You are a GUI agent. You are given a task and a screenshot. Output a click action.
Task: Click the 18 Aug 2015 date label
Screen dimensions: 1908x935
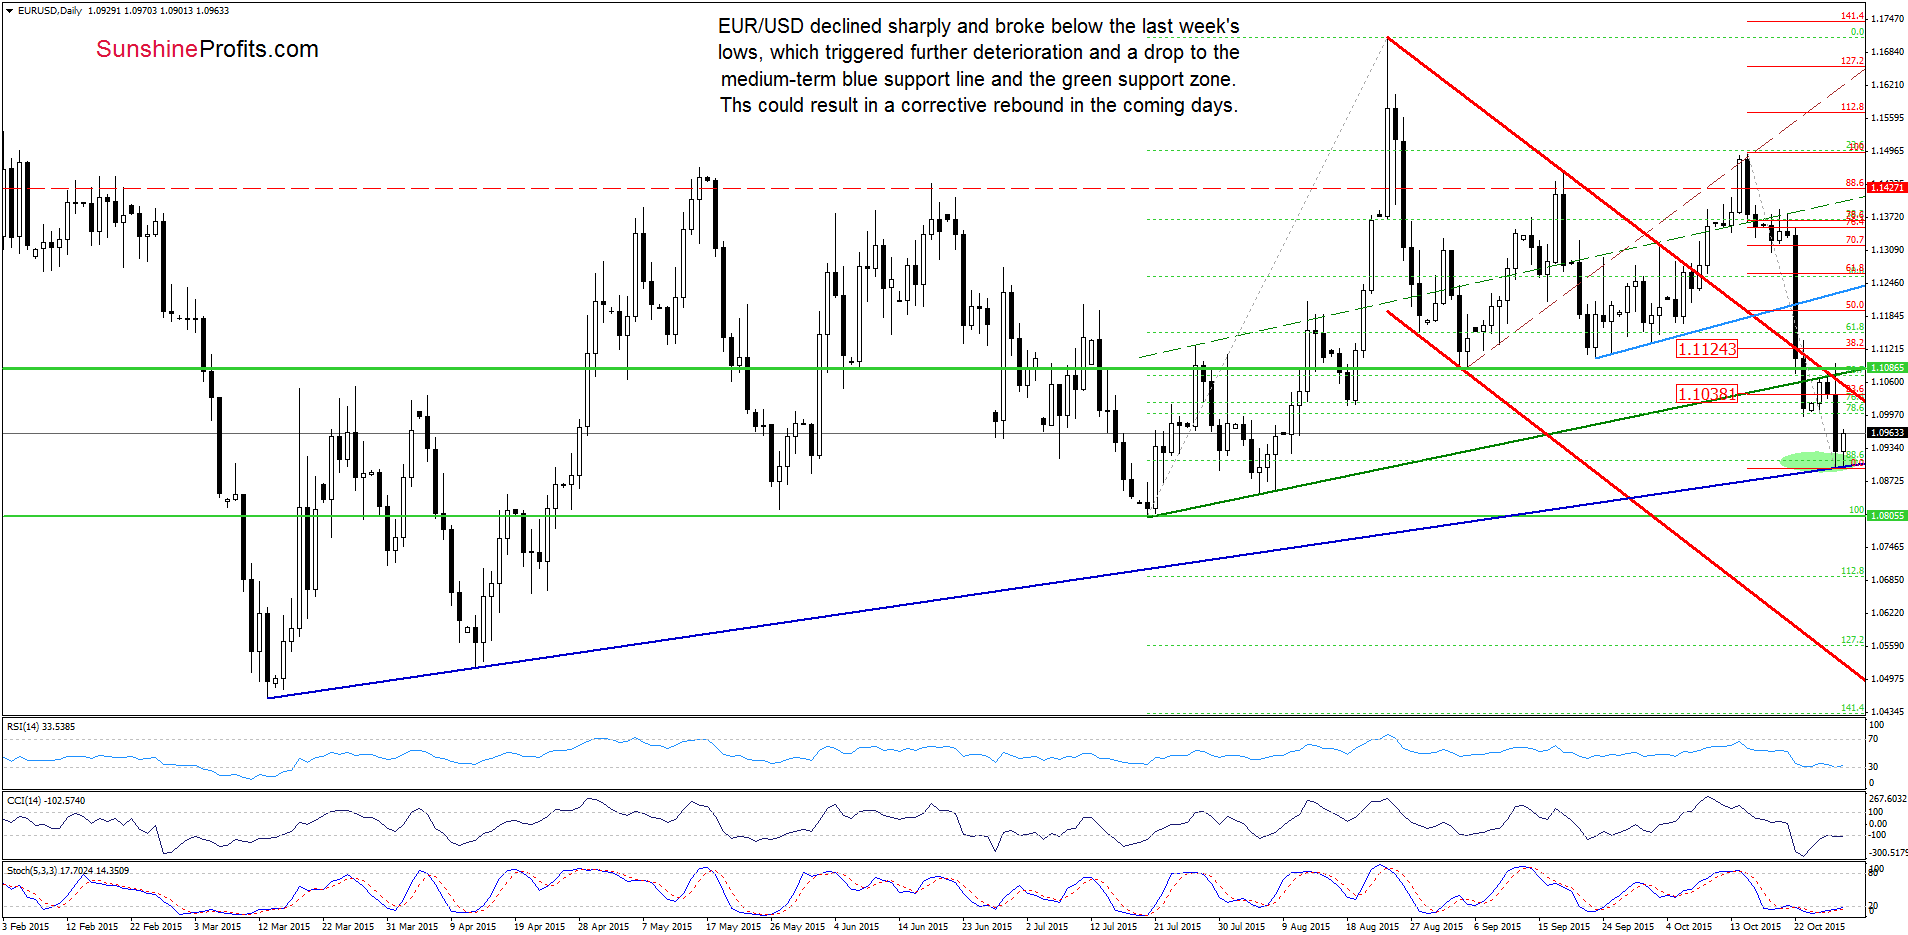pyautogui.click(x=1373, y=927)
